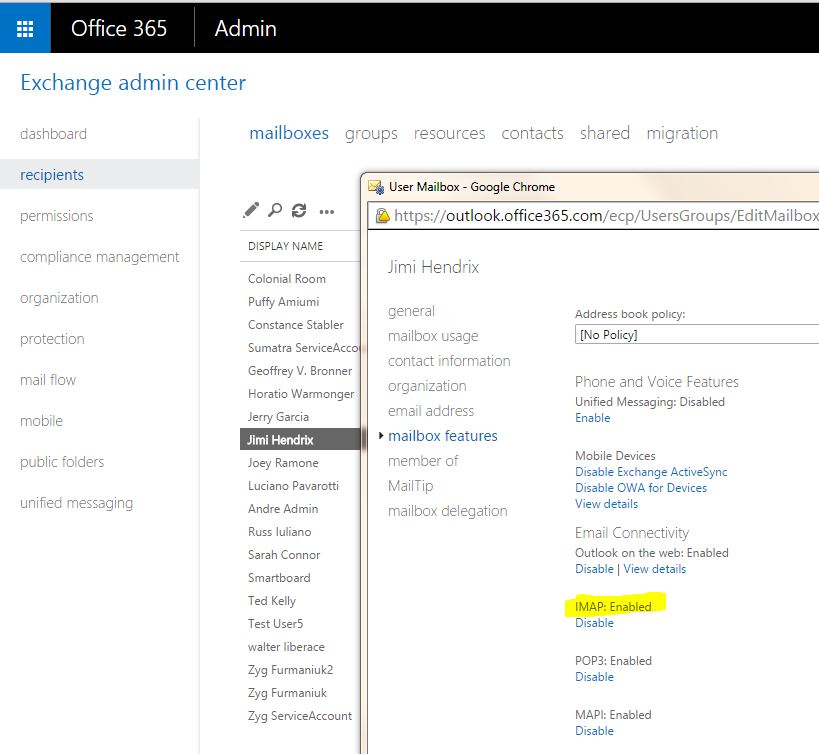The width and height of the screenshot is (819, 754).
Task: Open mailbox delegation section
Action: point(447,511)
